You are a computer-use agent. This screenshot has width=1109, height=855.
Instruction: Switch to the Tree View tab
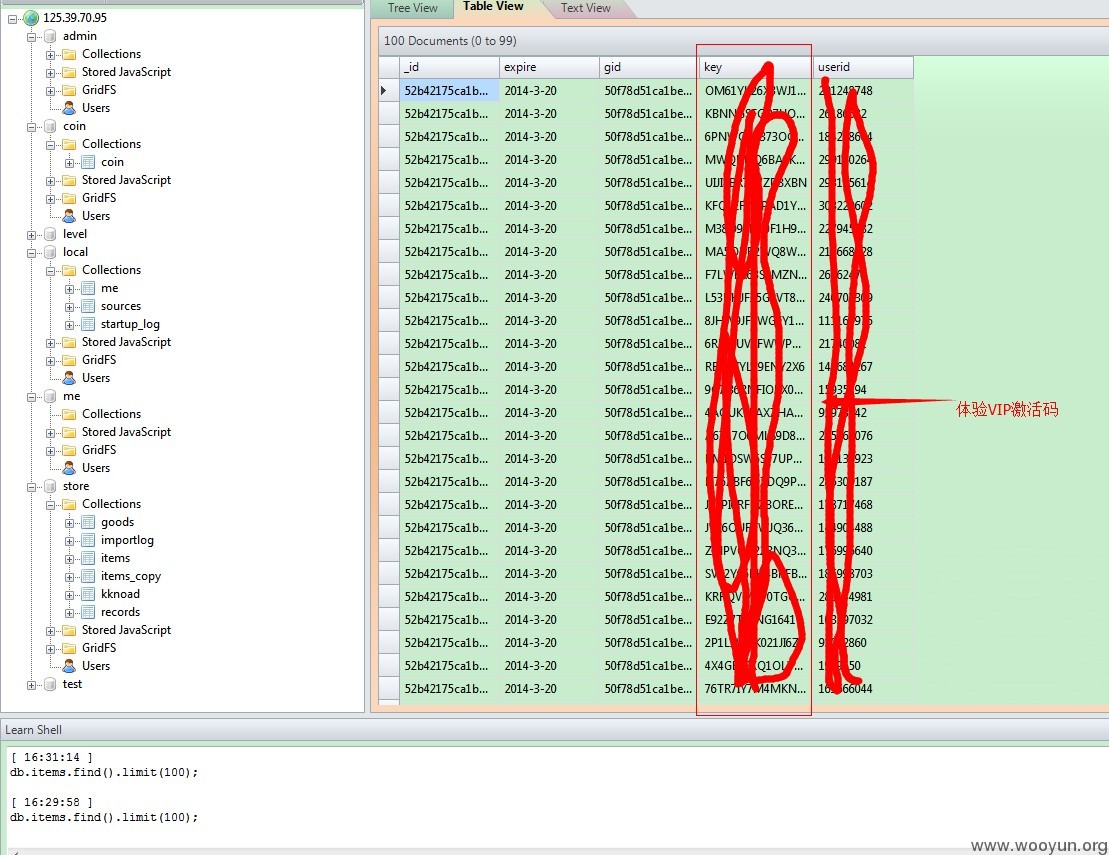coord(412,8)
